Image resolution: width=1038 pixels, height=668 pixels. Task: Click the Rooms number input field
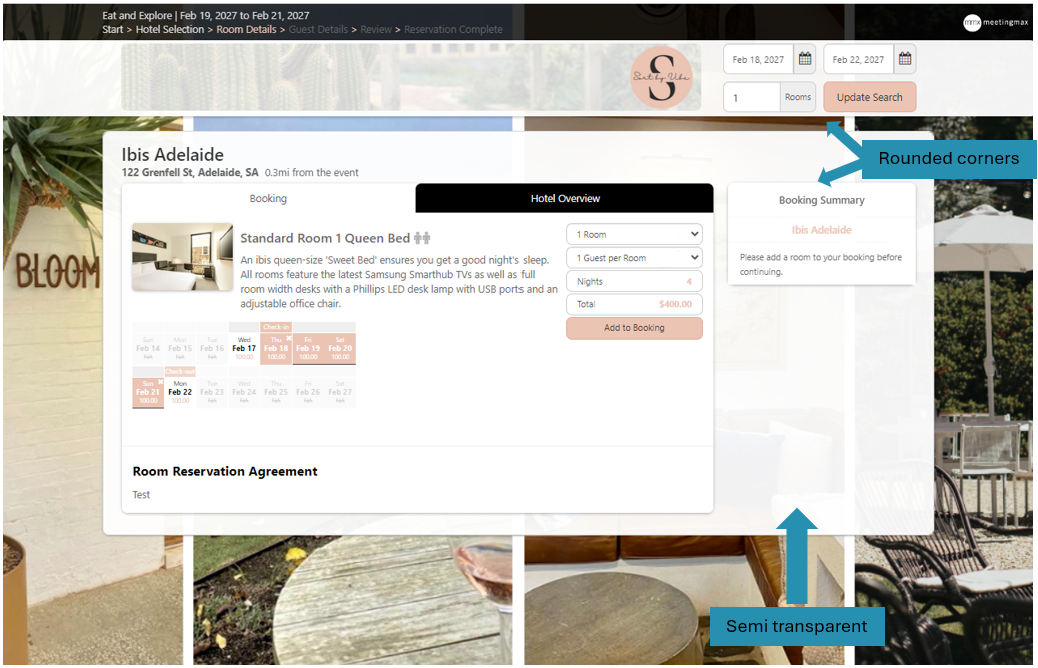(x=752, y=97)
